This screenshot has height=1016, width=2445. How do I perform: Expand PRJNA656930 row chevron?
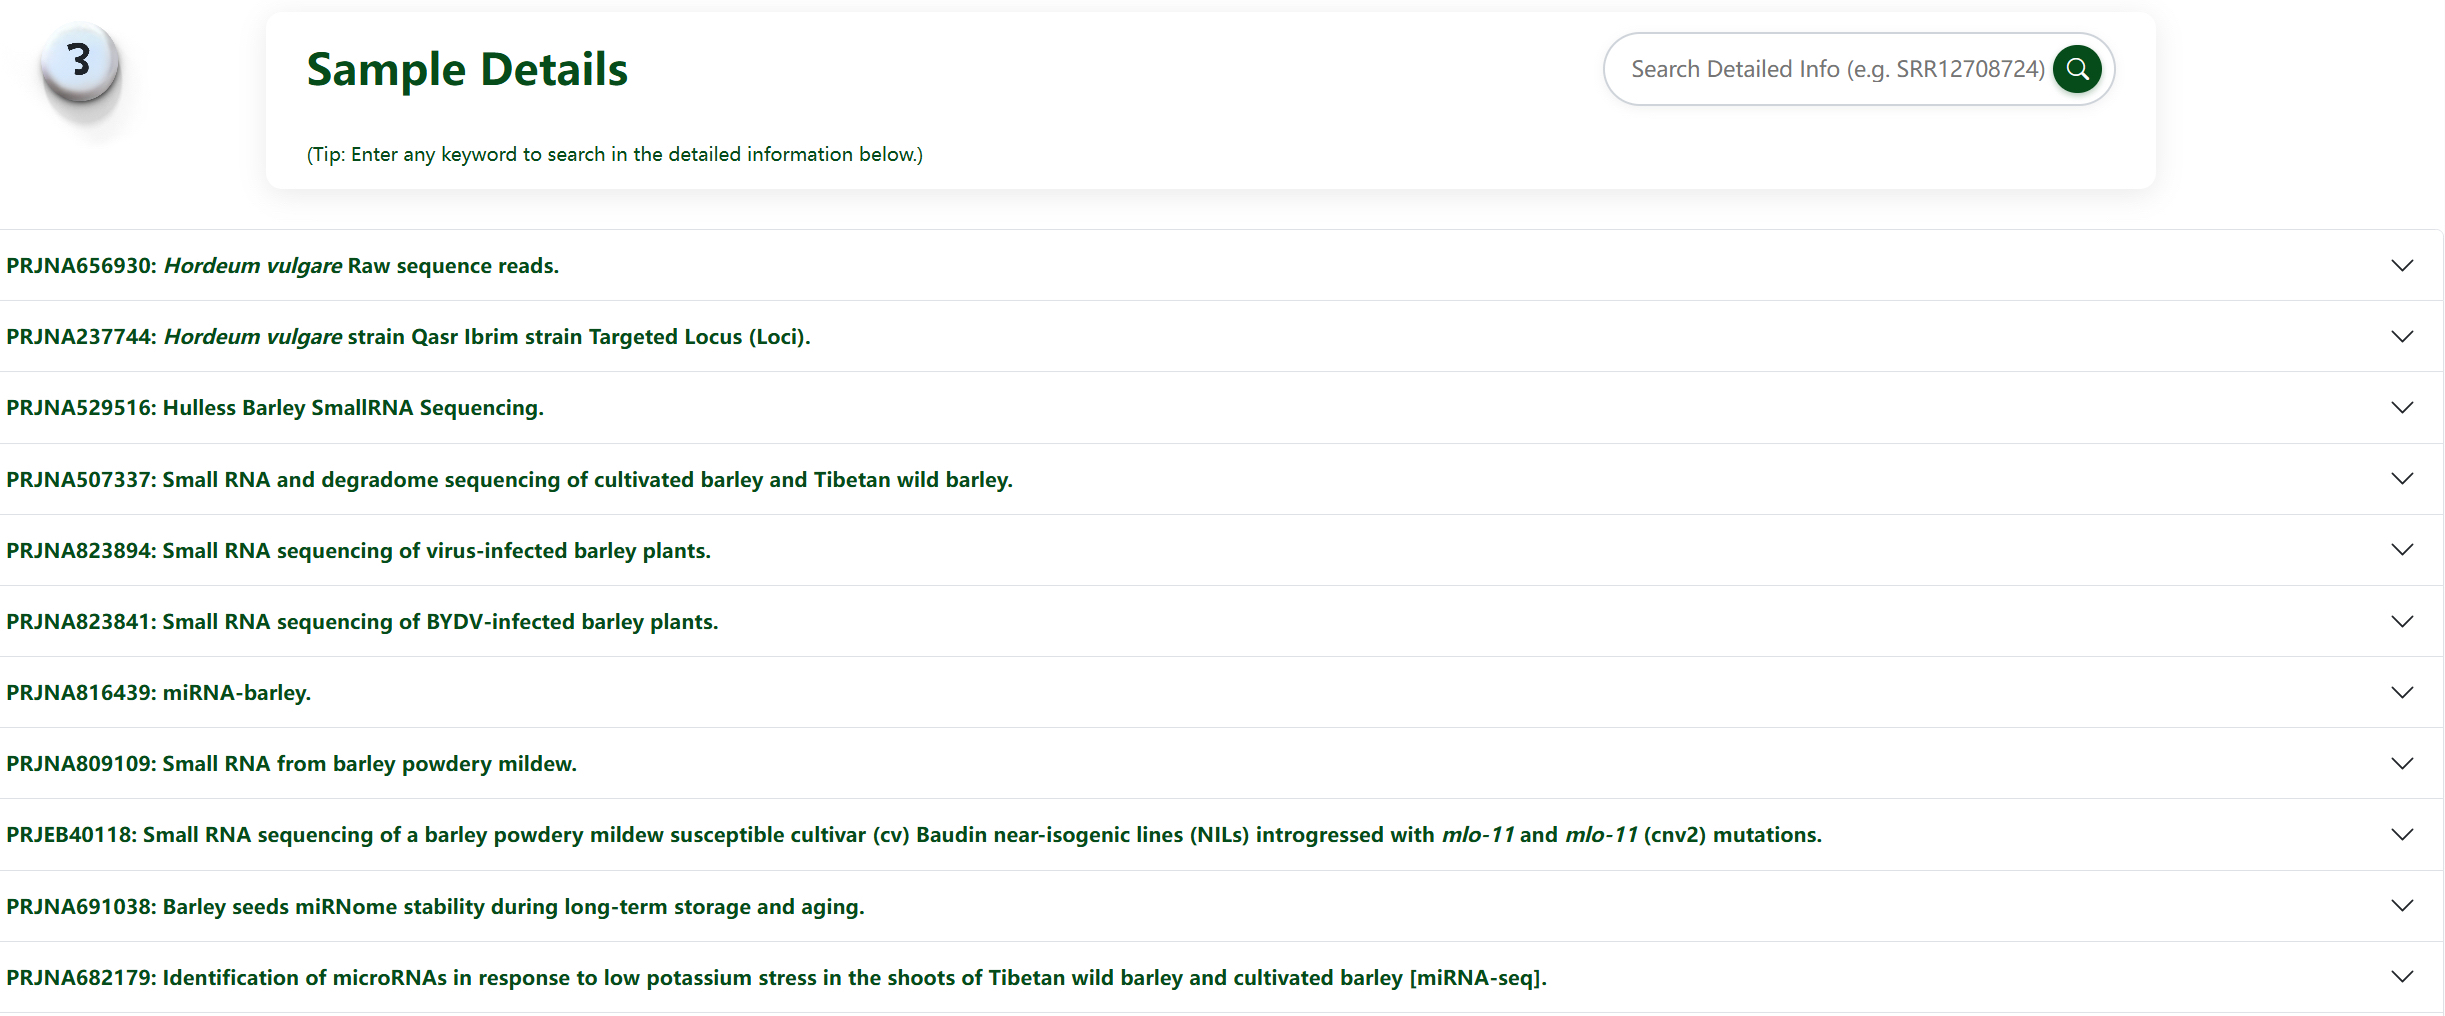click(2402, 265)
